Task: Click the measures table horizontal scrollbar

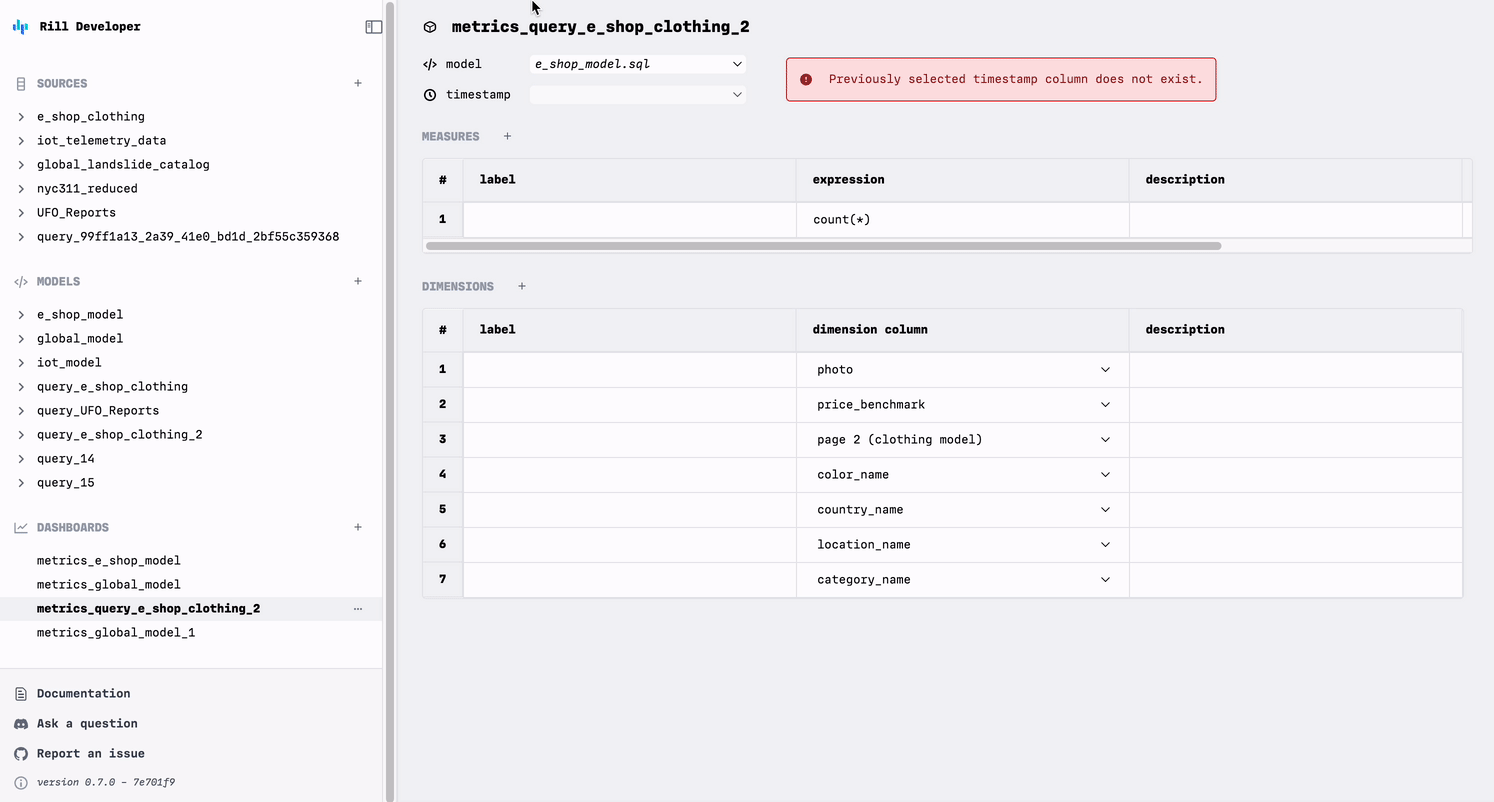Action: 823,245
